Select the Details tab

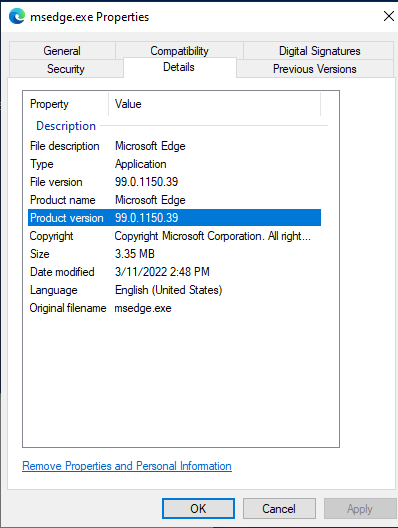coord(179,67)
